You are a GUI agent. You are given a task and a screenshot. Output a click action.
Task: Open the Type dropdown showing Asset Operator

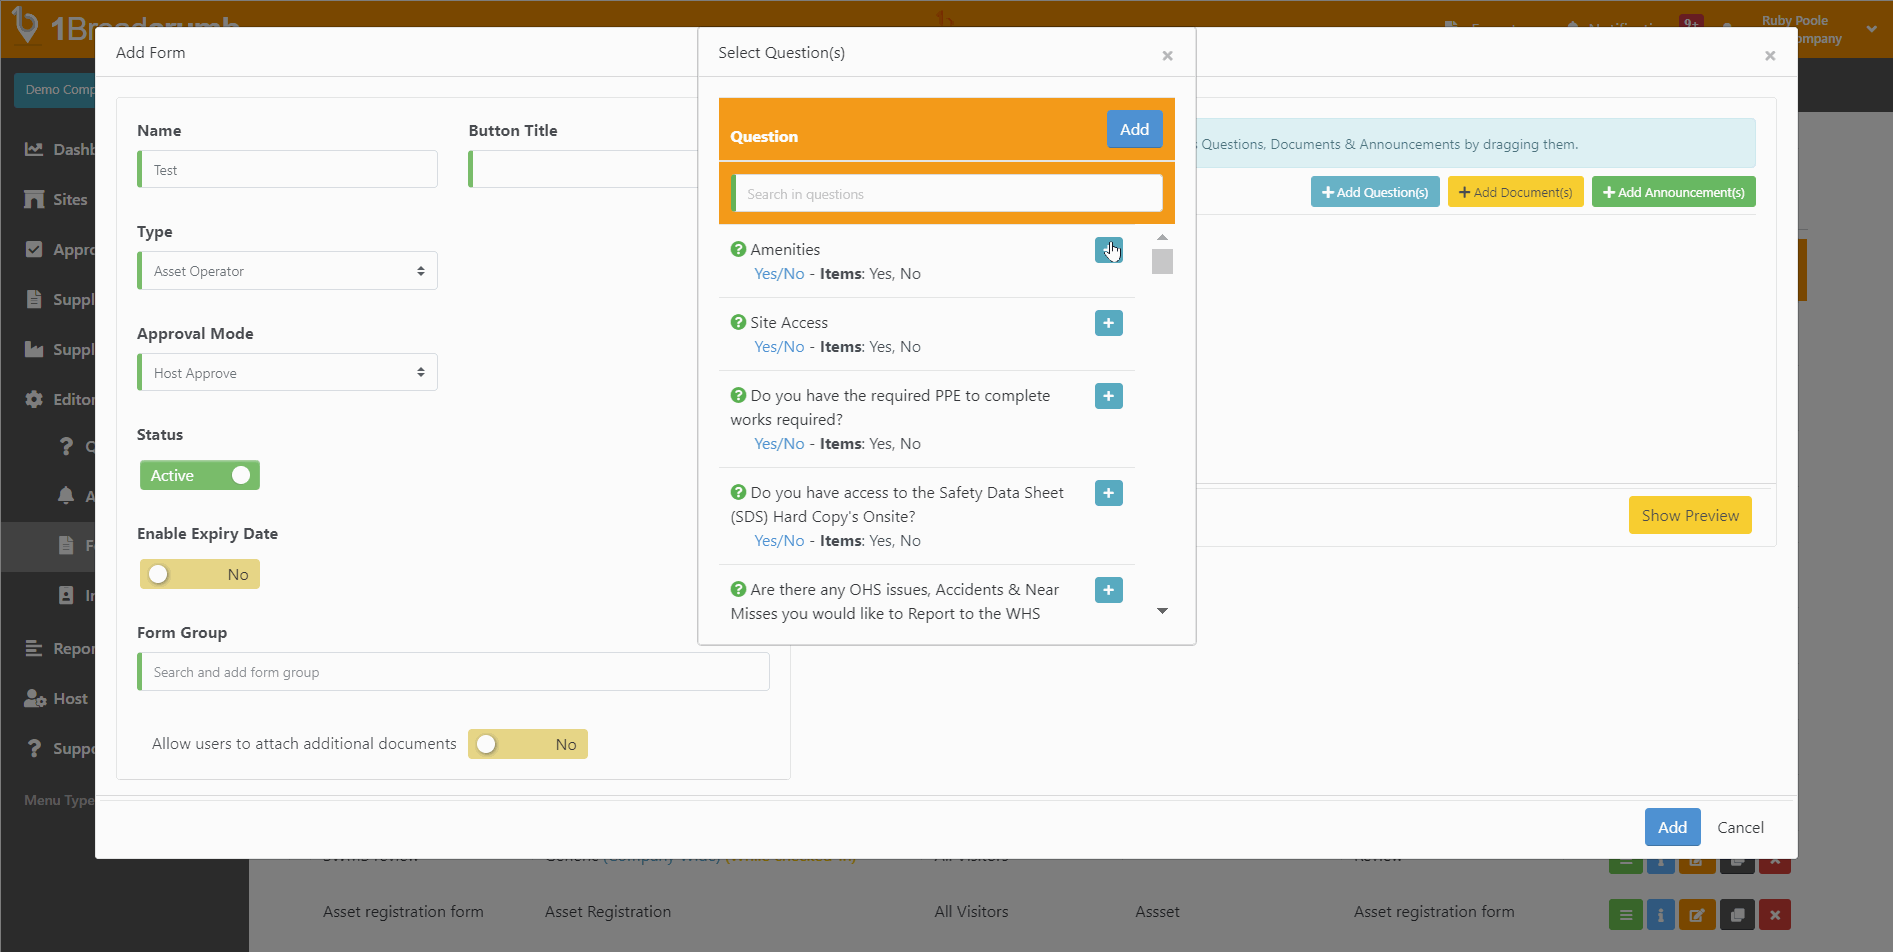tap(287, 270)
